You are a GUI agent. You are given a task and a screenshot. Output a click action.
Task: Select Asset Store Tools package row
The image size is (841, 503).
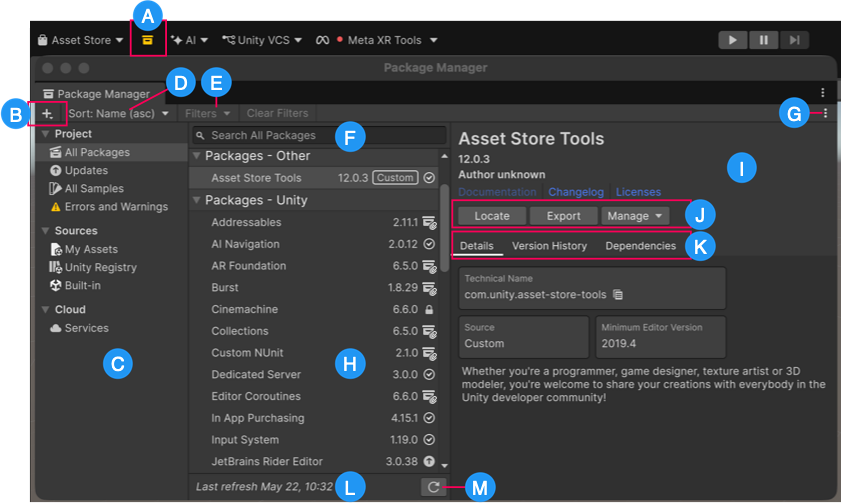click(314, 178)
